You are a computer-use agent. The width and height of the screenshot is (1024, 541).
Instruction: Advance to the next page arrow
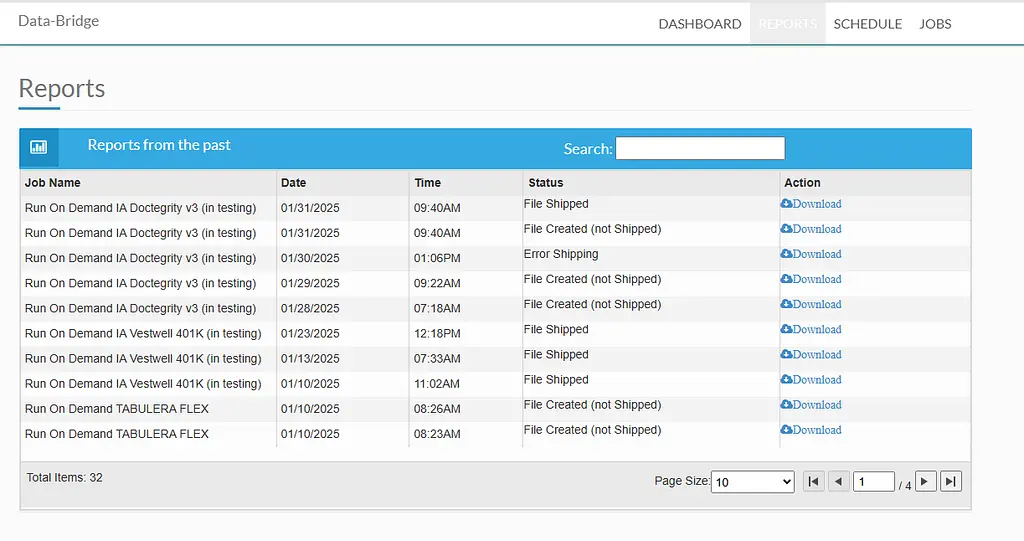[925, 482]
